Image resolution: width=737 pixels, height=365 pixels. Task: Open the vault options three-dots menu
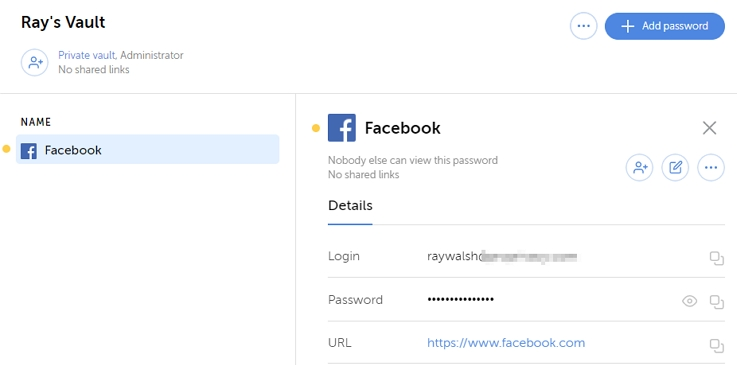click(583, 26)
